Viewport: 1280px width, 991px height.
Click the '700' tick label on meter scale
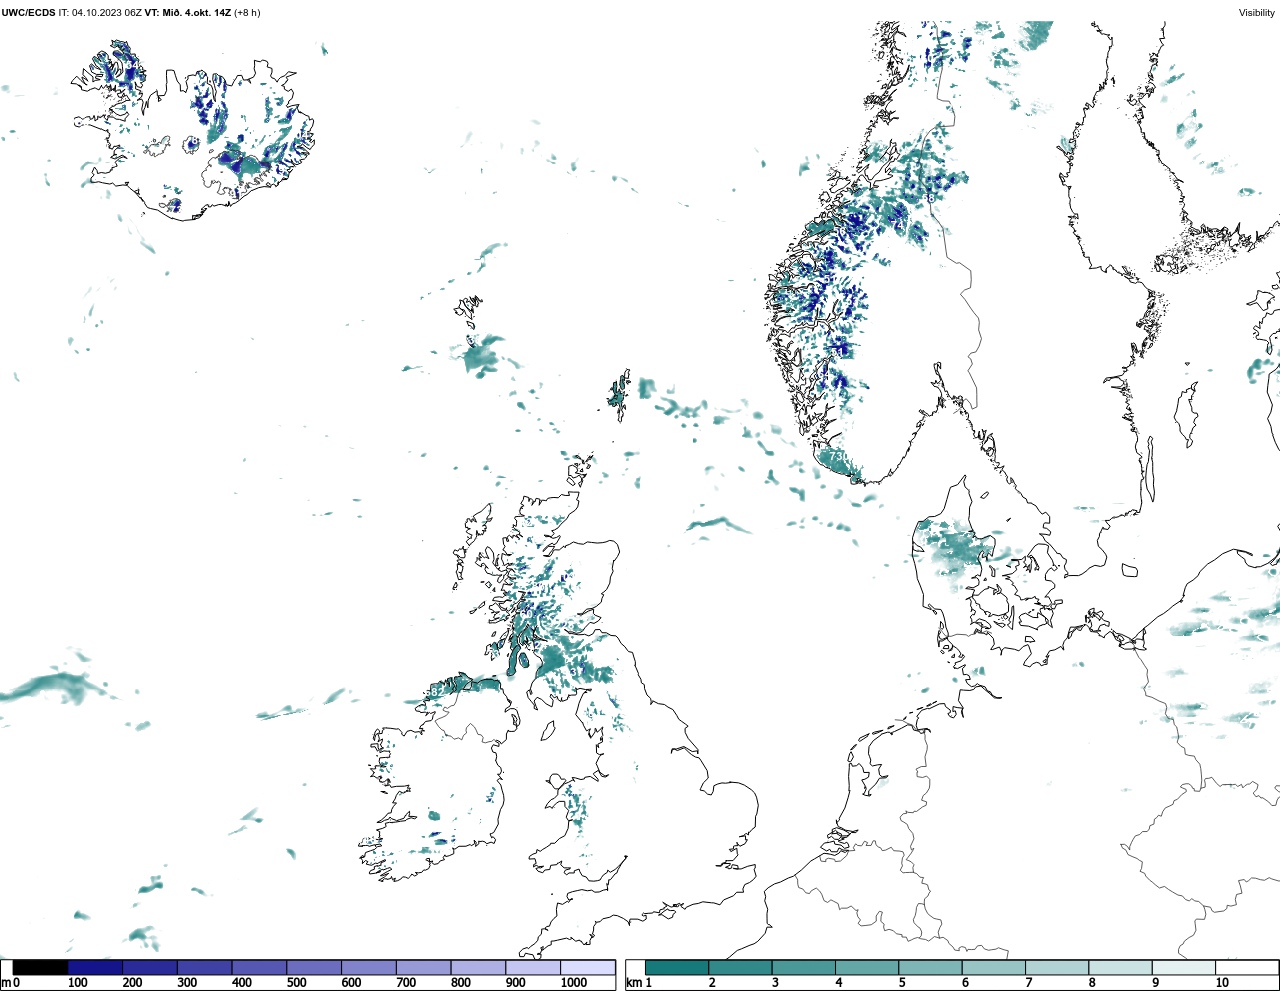tap(405, 983)
